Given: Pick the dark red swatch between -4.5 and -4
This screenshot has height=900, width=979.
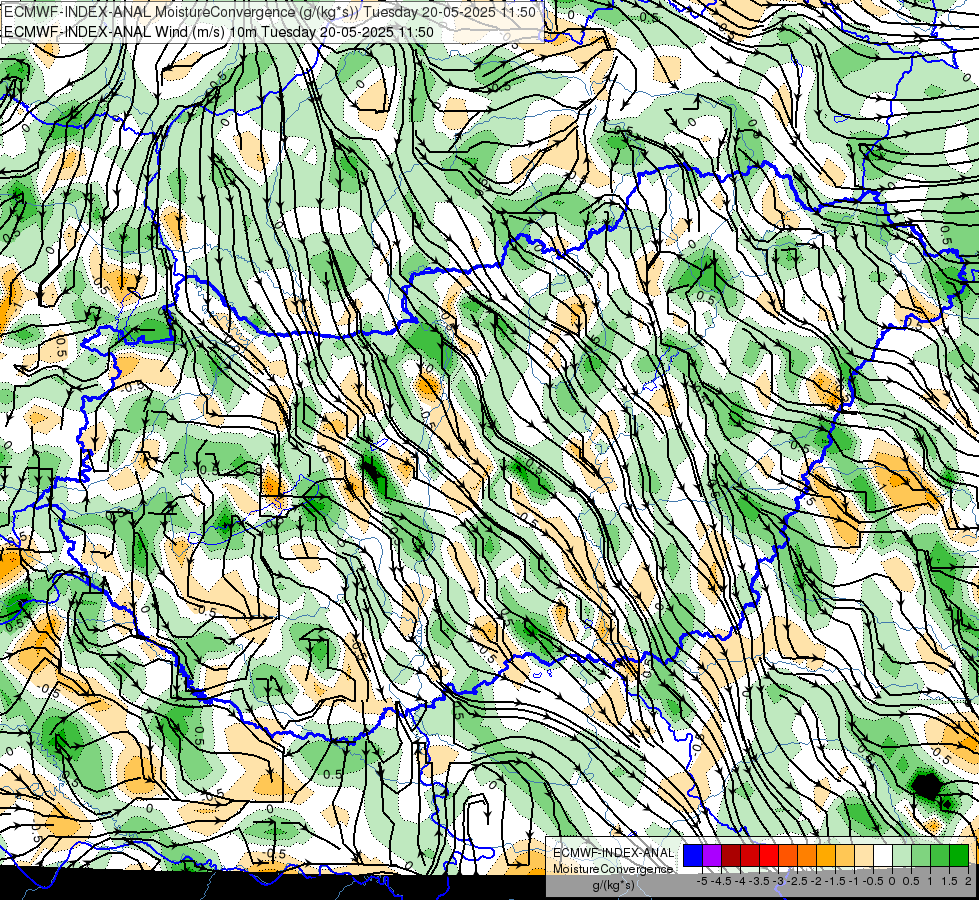Looking at the screenshot, I should 731,856.
